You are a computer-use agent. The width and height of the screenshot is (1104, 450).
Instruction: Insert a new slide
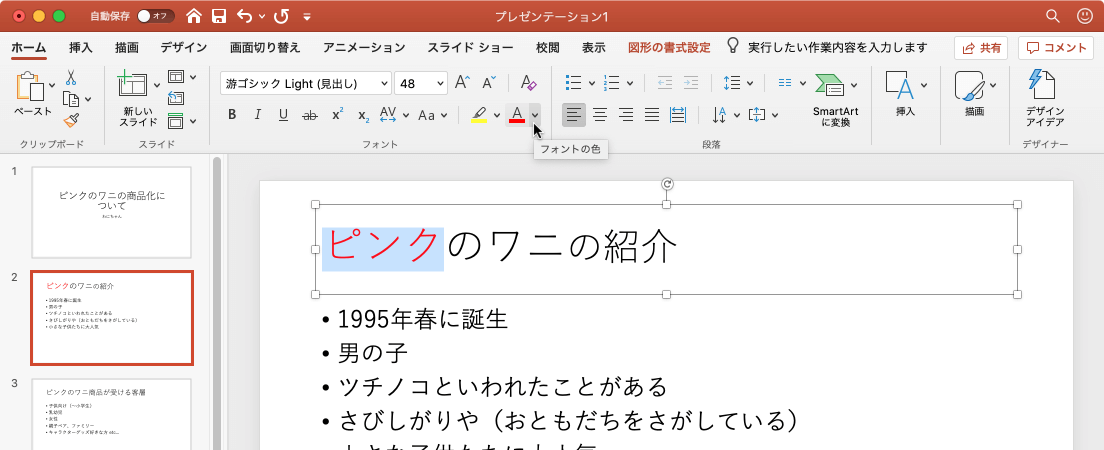point(132,83)
